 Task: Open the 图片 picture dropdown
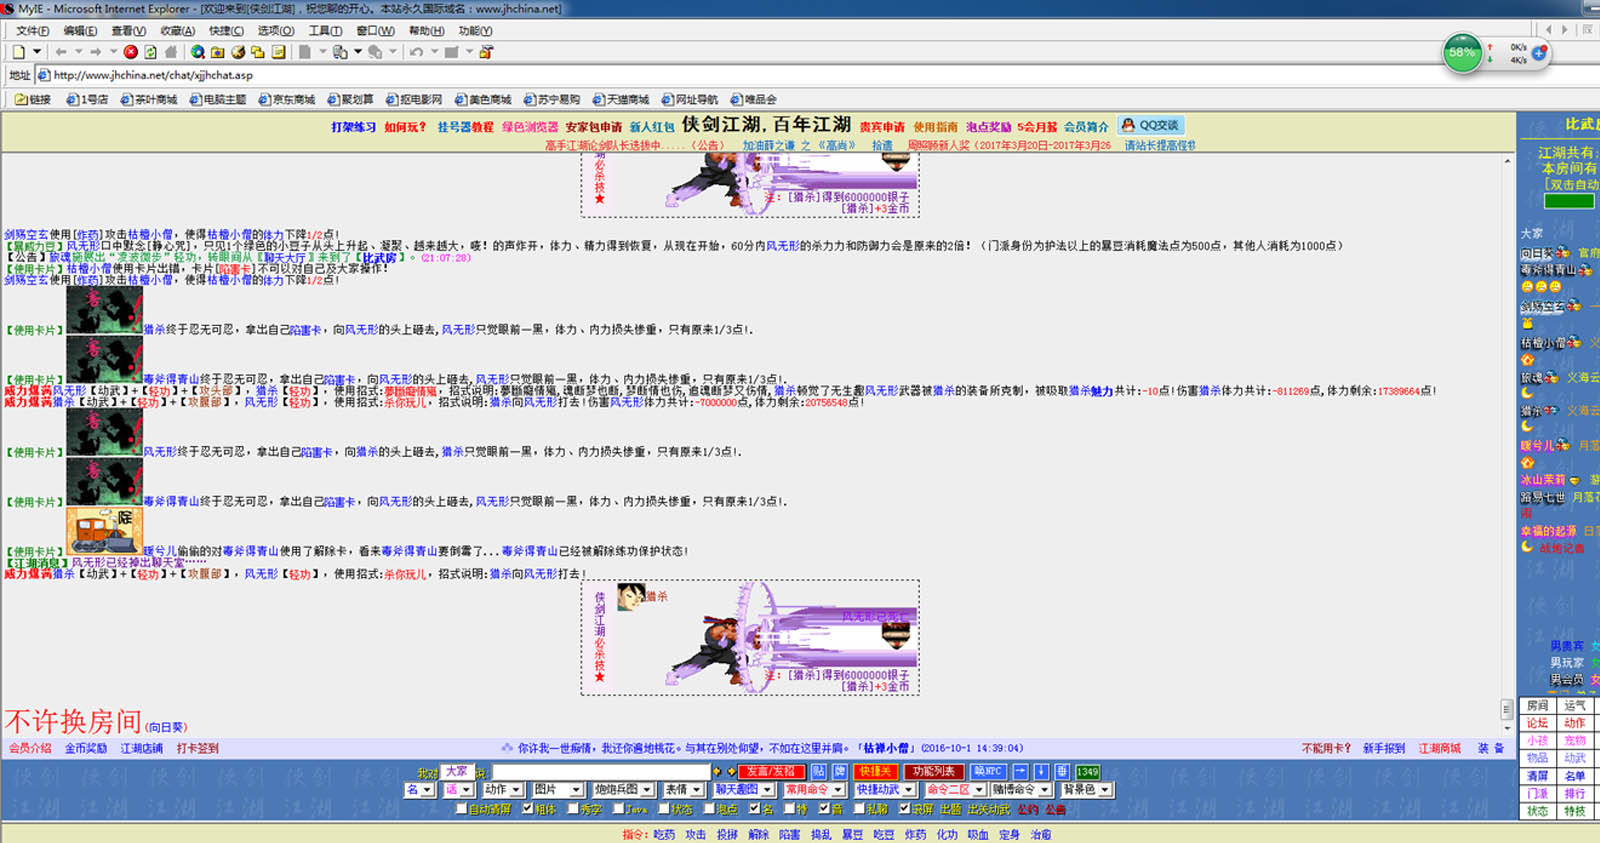pos(557,789)
